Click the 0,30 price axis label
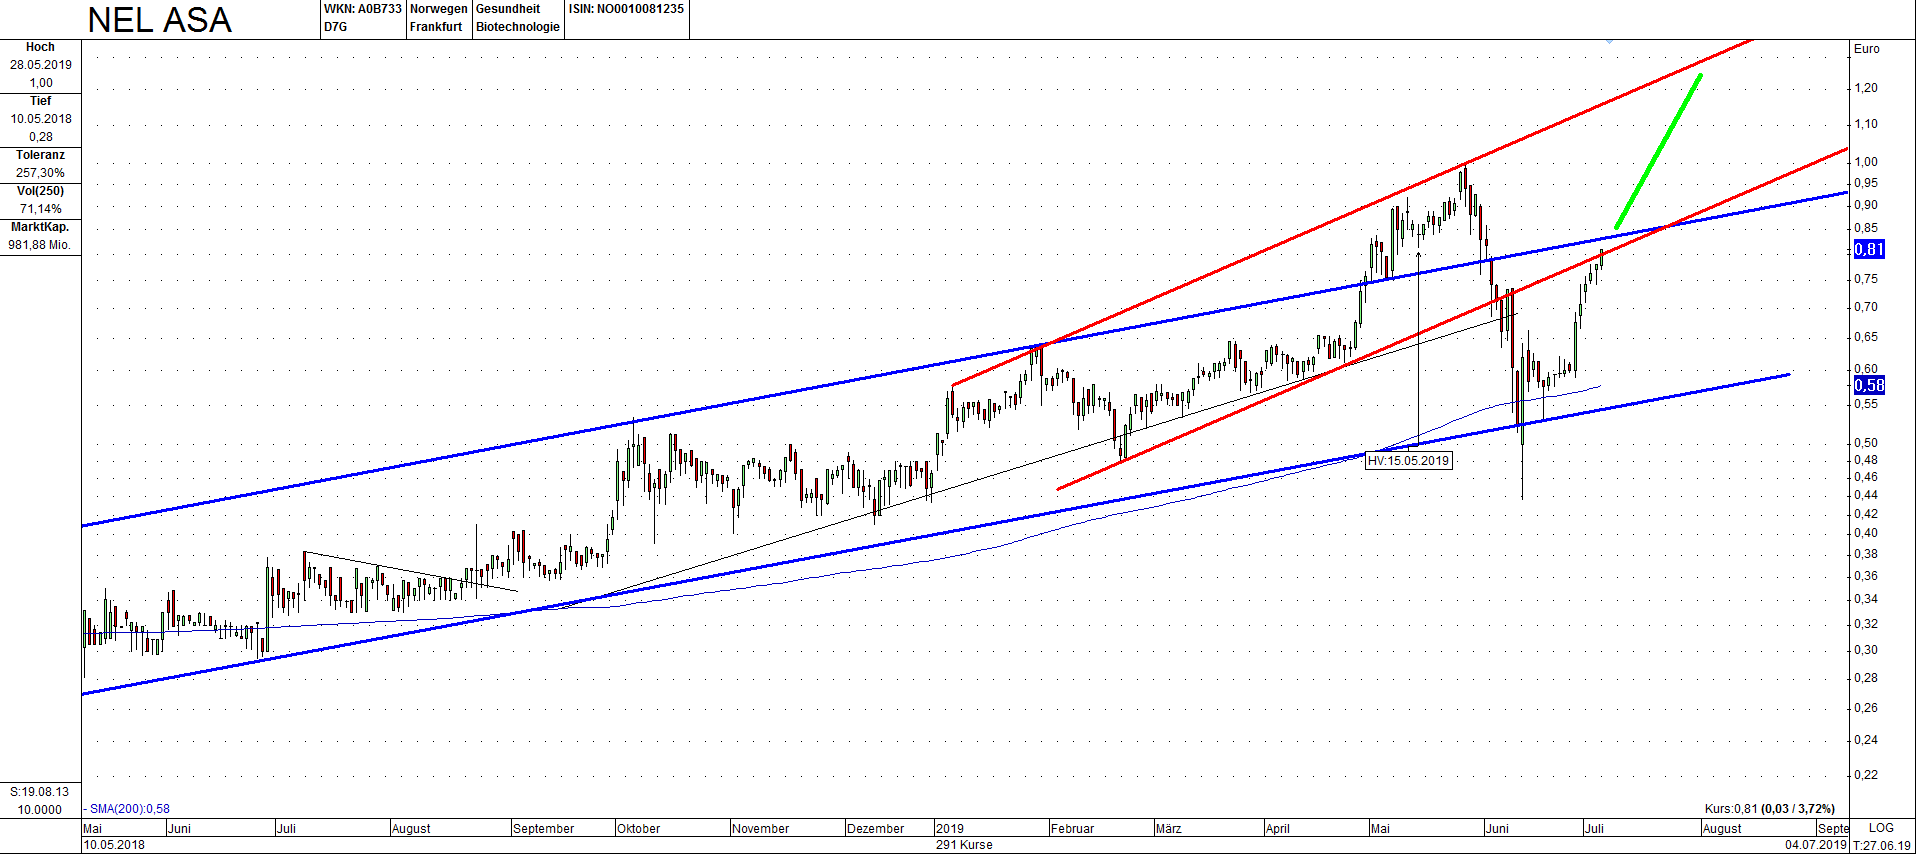1916x854 pixels. click(1866, 650)
